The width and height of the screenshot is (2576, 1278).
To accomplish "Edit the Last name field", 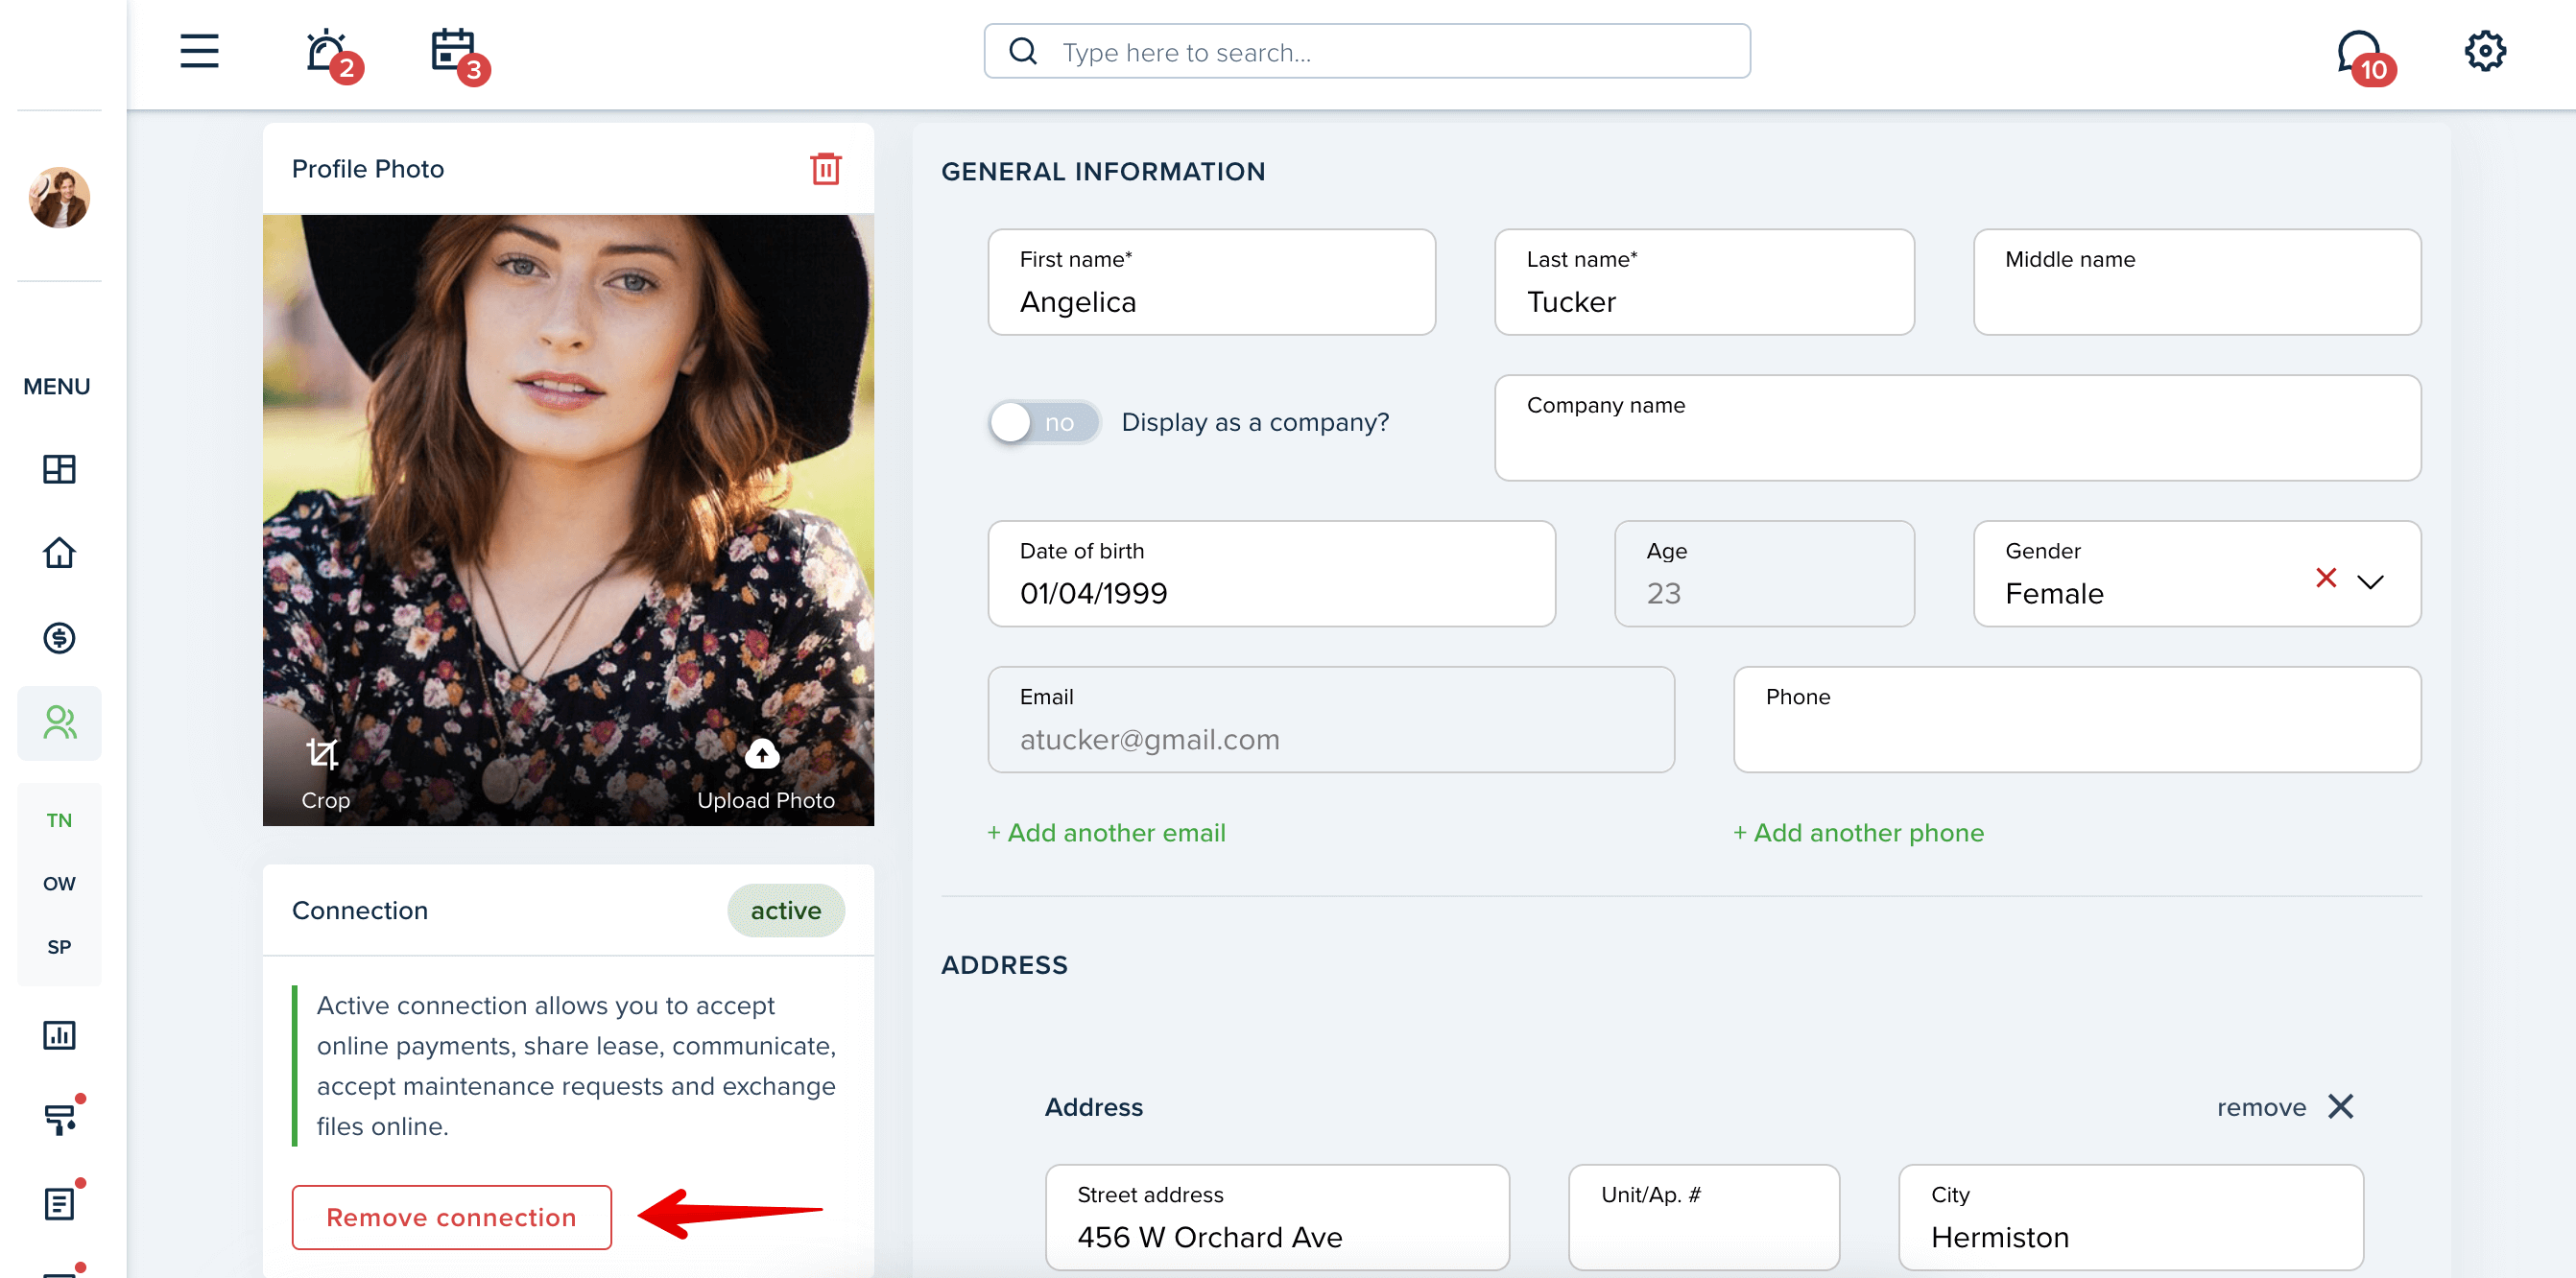I will click(1704, 282).
